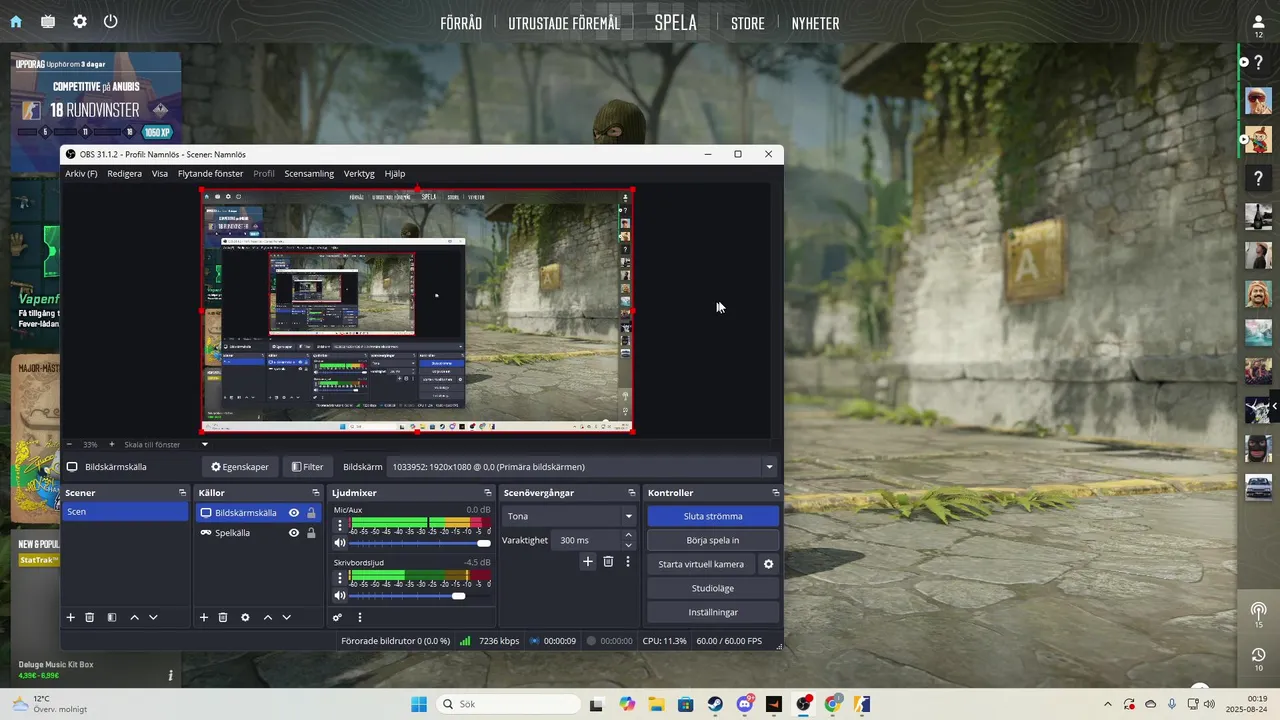Click the CS2 power quit icon
Viewport: 1280px width, 720px height.
(110, 22)
